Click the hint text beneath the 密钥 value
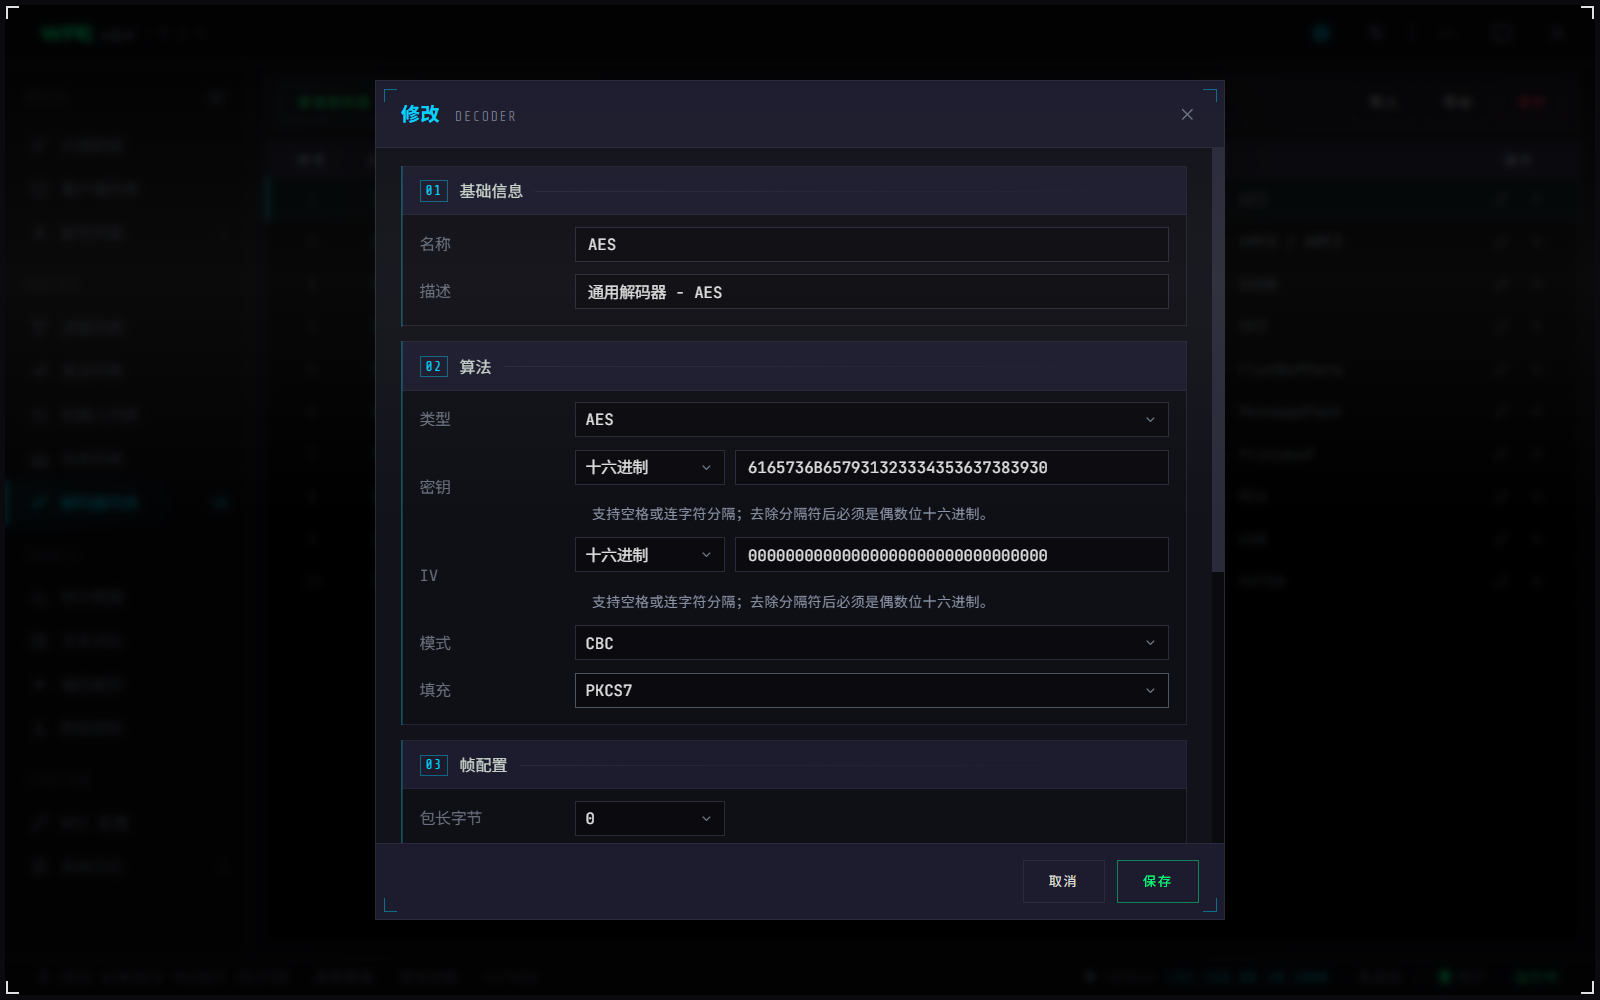The image size is (1600, 1000). click(x=790, y=514)
